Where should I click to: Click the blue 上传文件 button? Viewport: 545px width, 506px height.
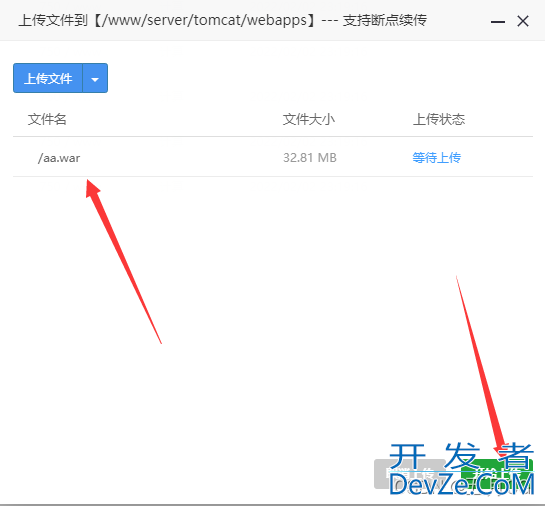coord(48,78)
